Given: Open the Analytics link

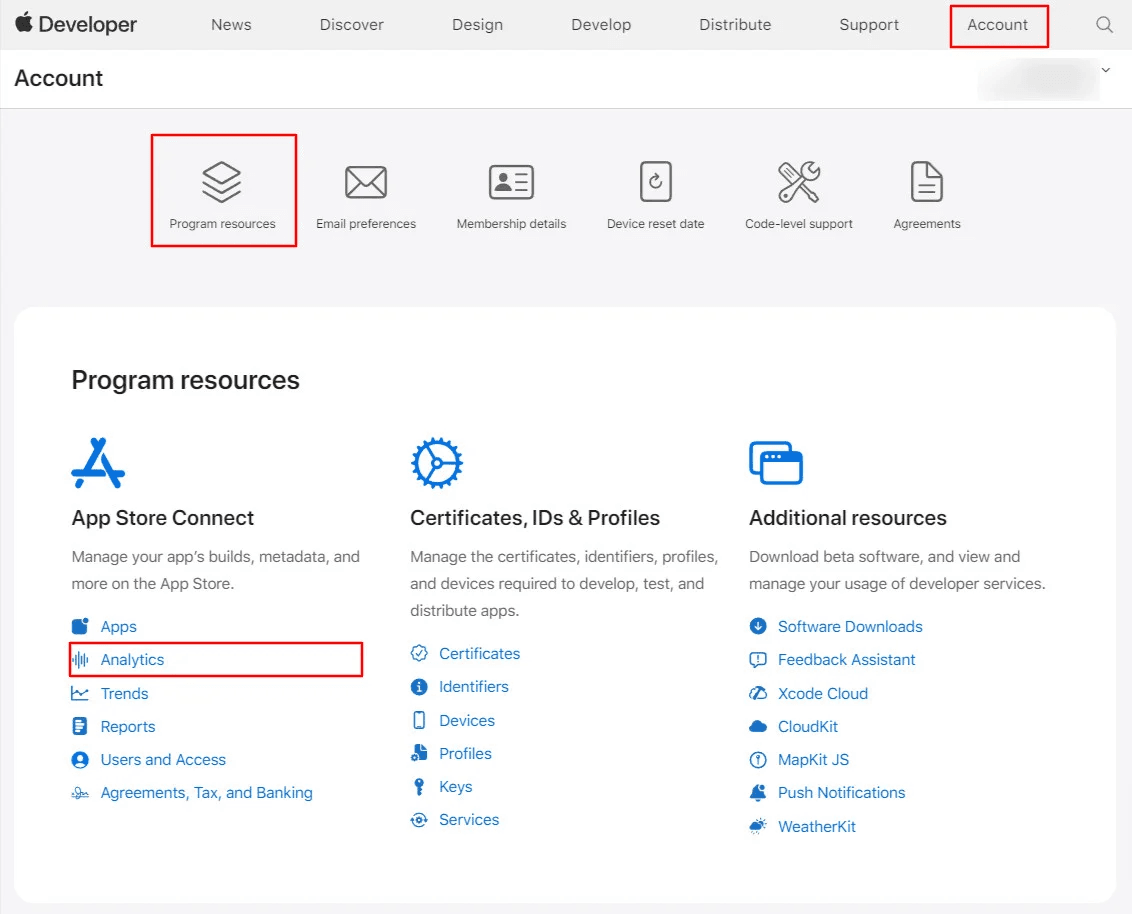Looking at the screenshot, I should pyautogui.click(x=132, y=659).
